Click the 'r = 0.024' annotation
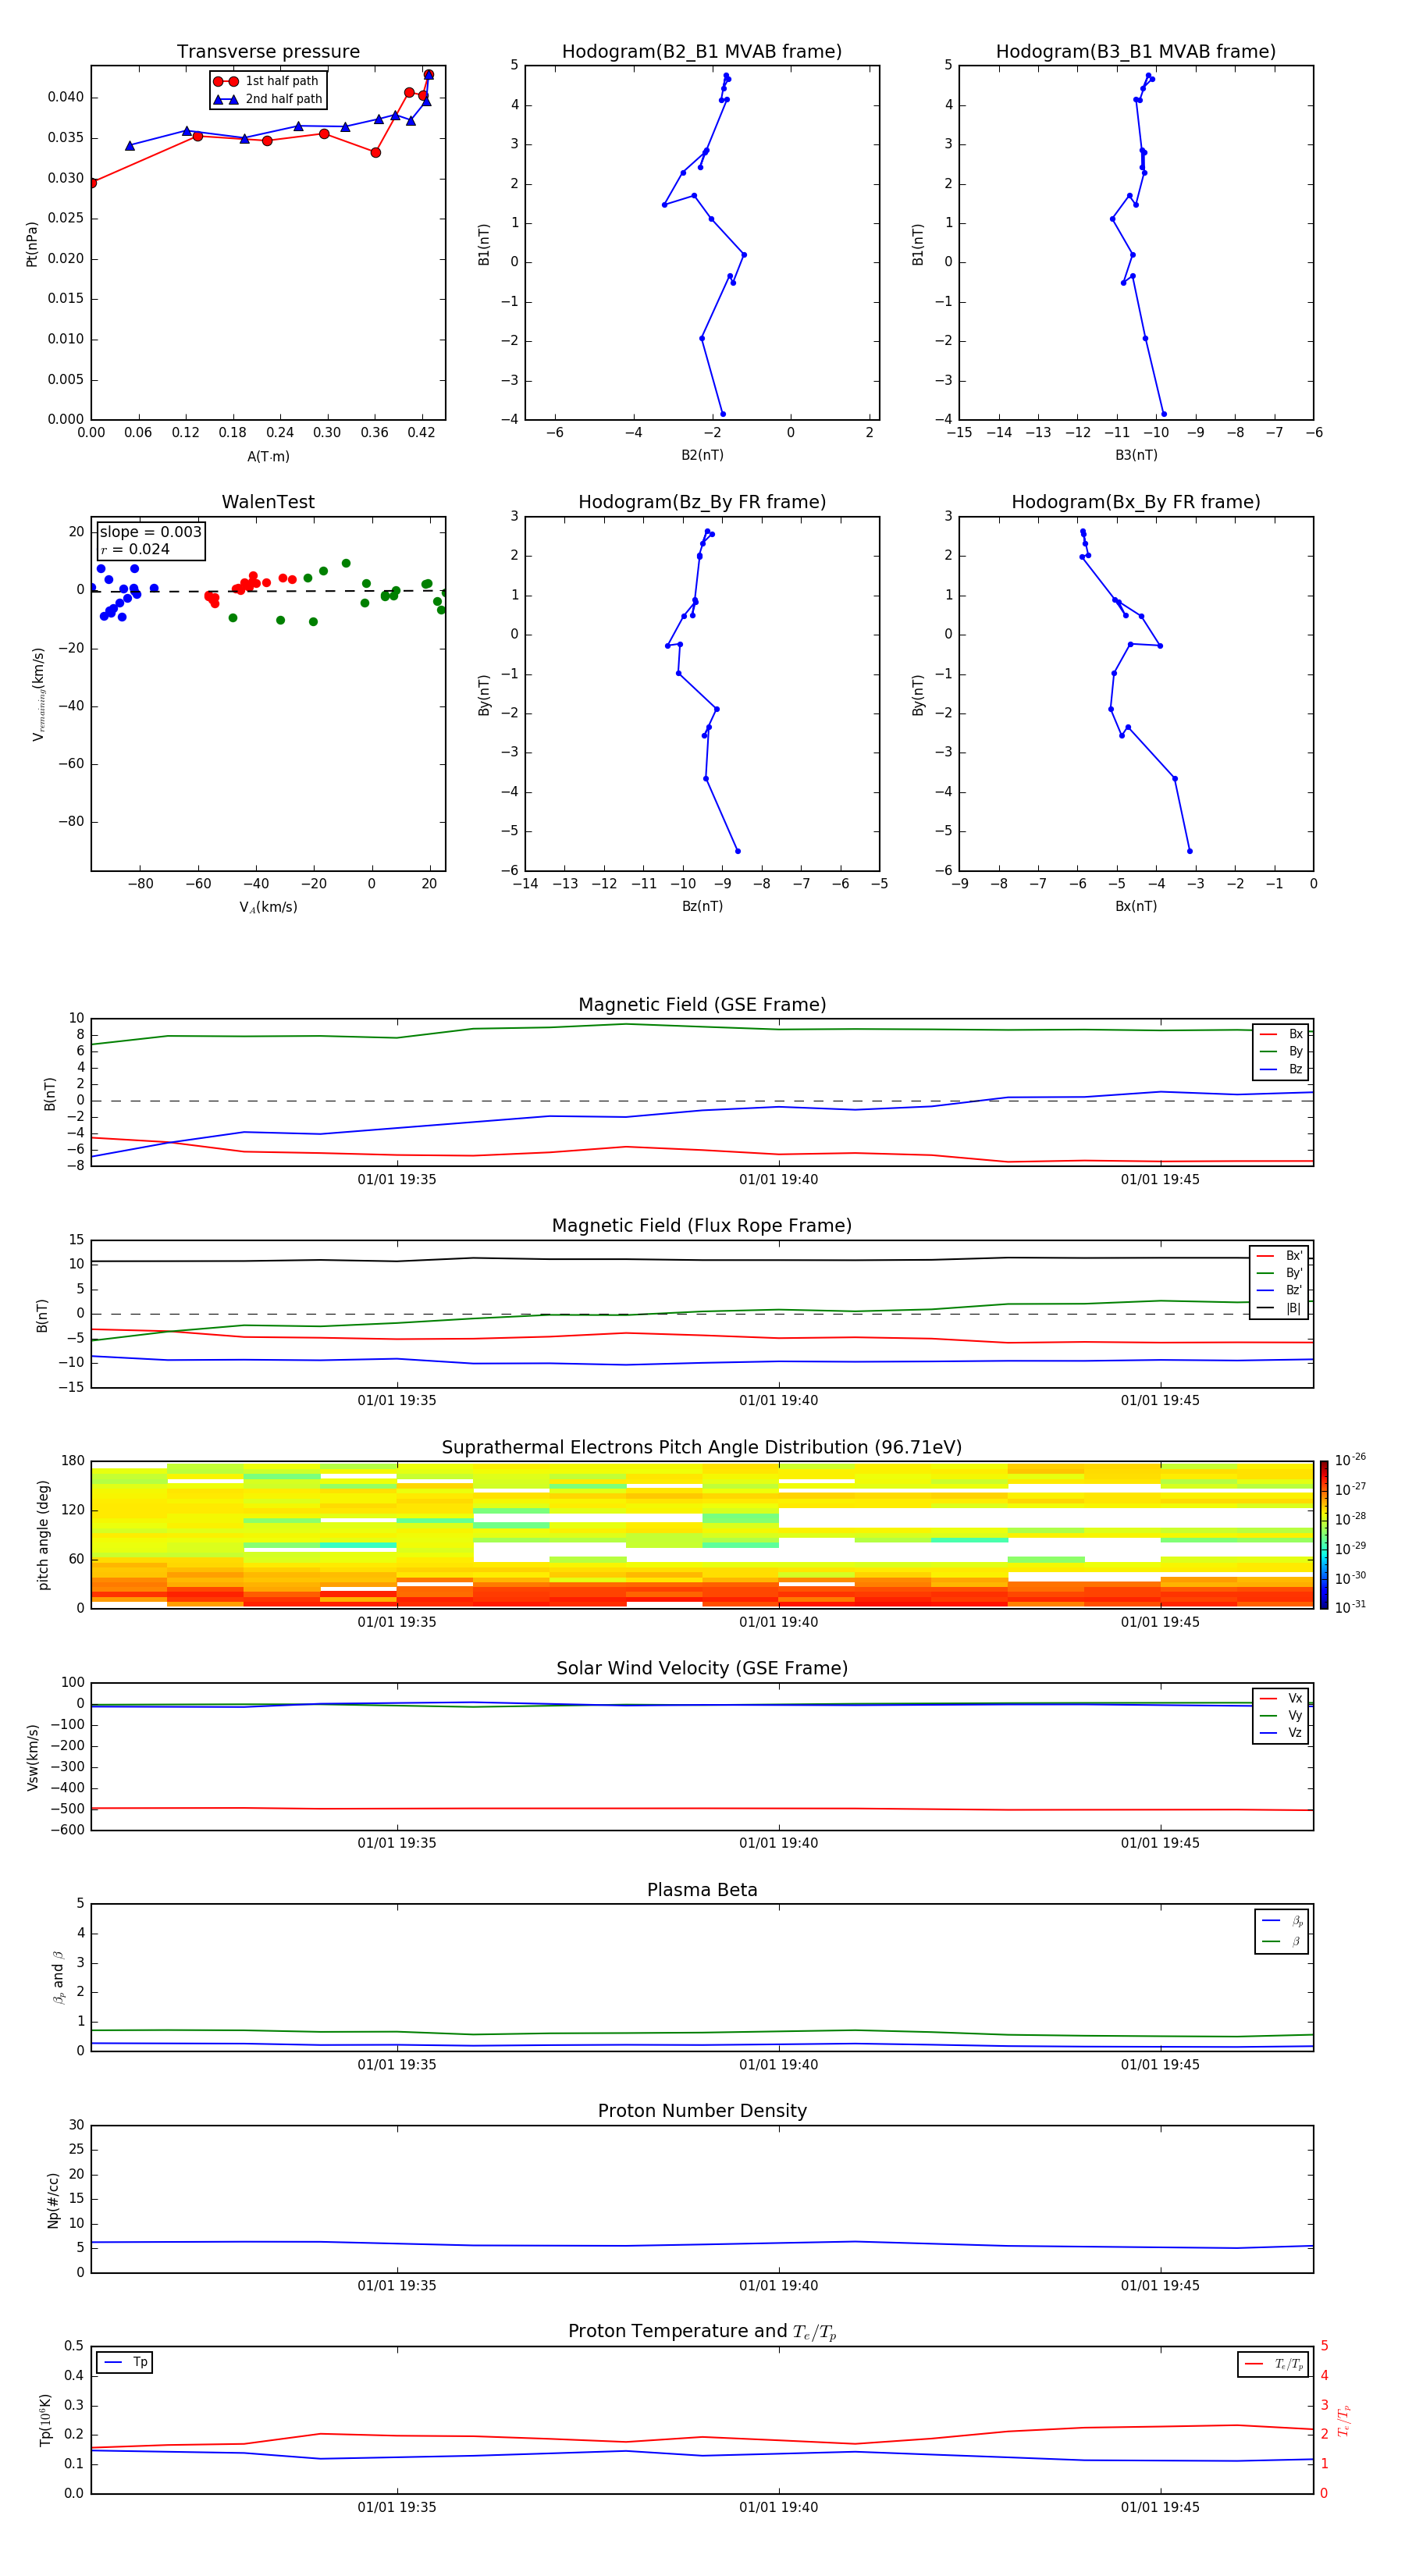1405x2576 pixels. pos(135,549)
